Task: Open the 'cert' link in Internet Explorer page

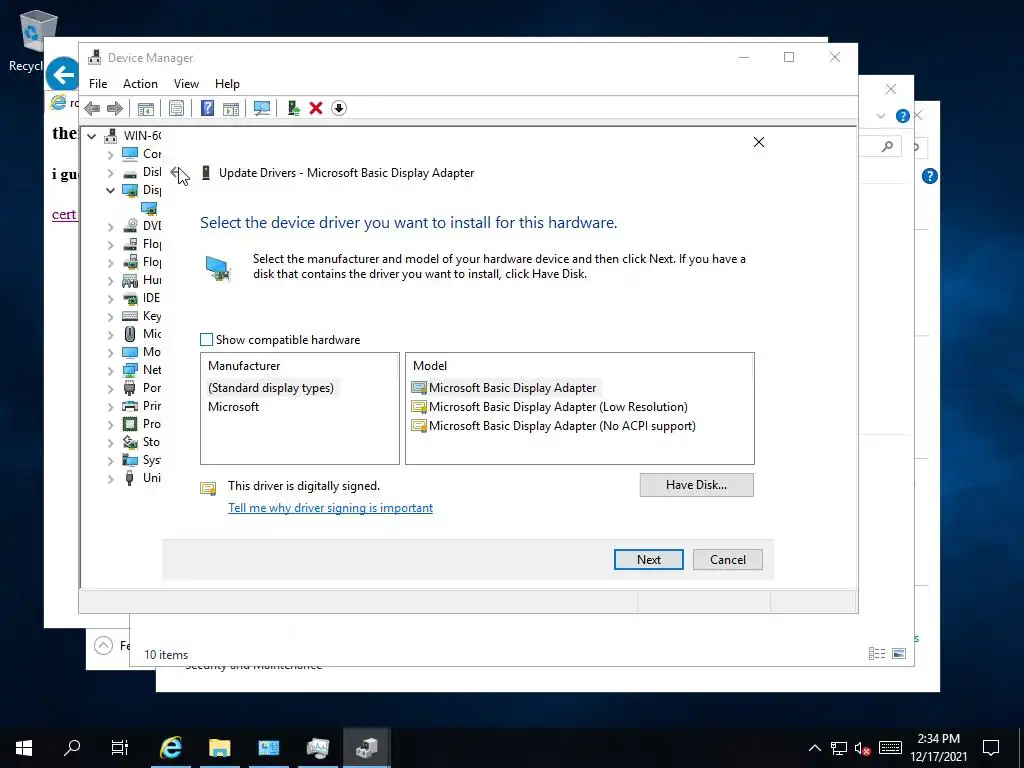Action: point(64,214)
